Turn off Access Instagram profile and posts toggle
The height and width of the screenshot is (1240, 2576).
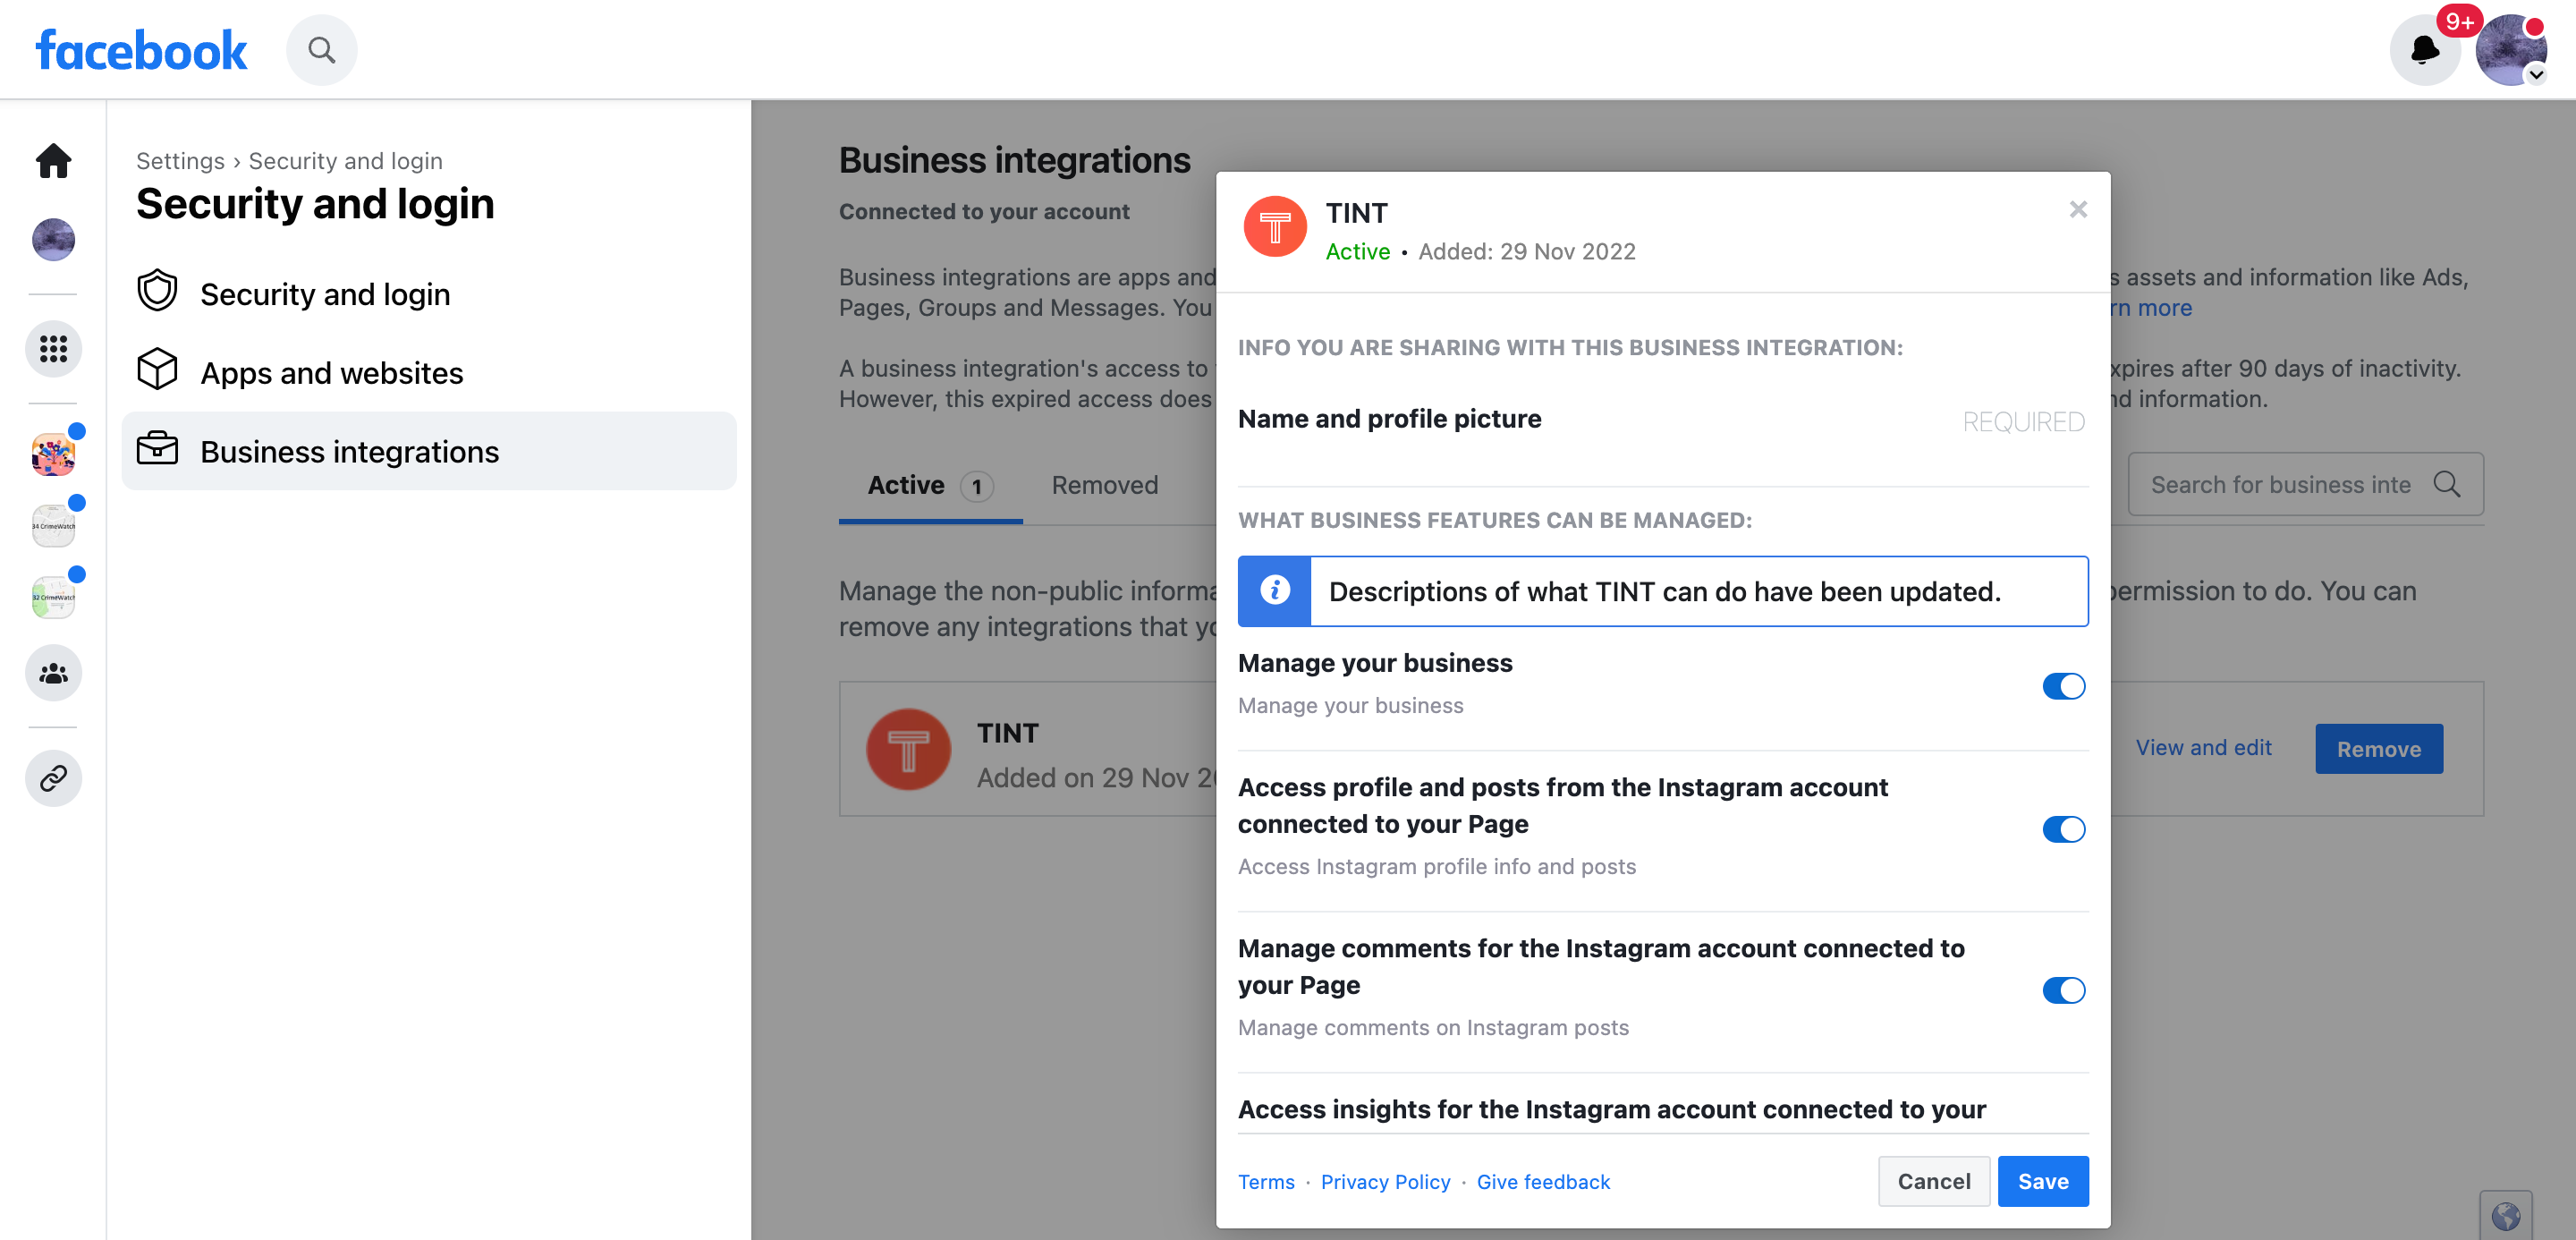(2063, 829)
